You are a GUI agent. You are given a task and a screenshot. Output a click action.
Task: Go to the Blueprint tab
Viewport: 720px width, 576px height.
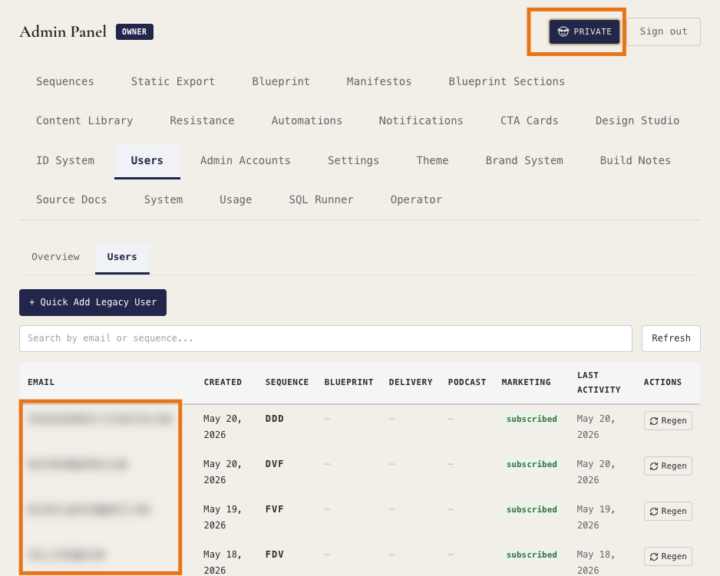[x=281, y=81]
